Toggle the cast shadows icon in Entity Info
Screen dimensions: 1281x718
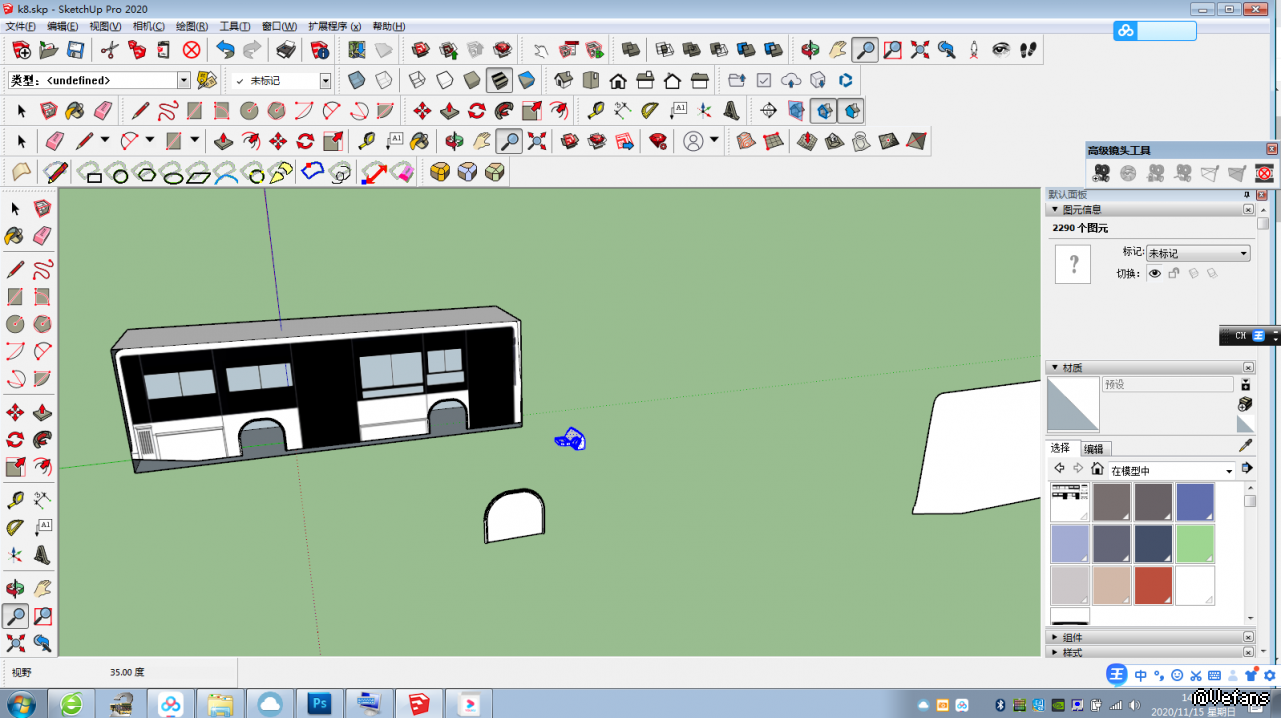(1193, 273)
